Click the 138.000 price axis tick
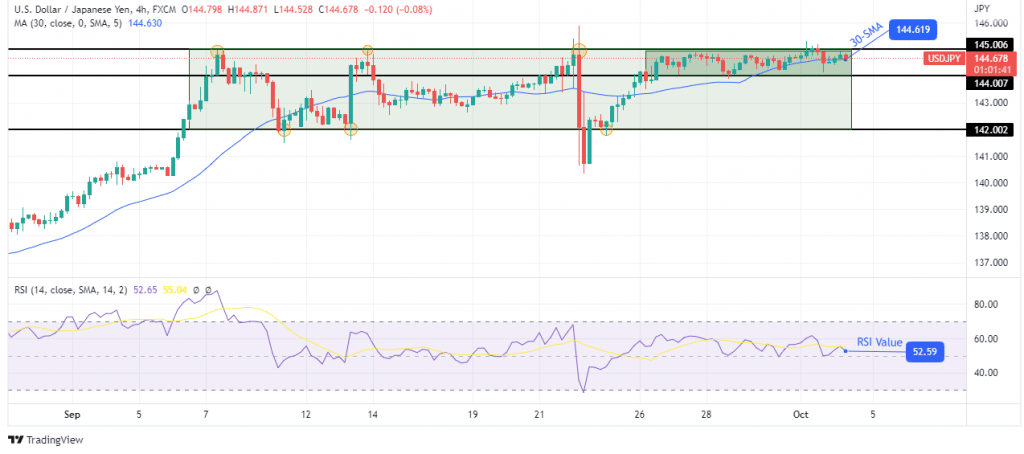Screen dimensions: 1024x454 989,236
